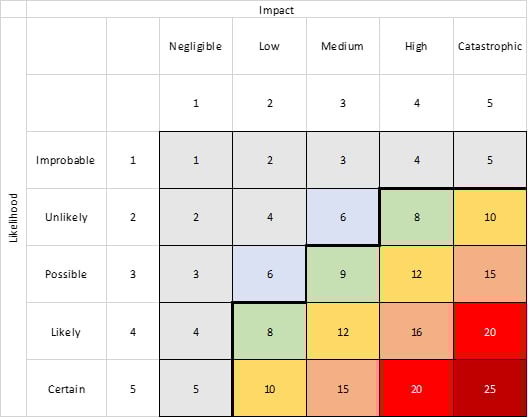Select the Likely row label cell

coord(66,331)
